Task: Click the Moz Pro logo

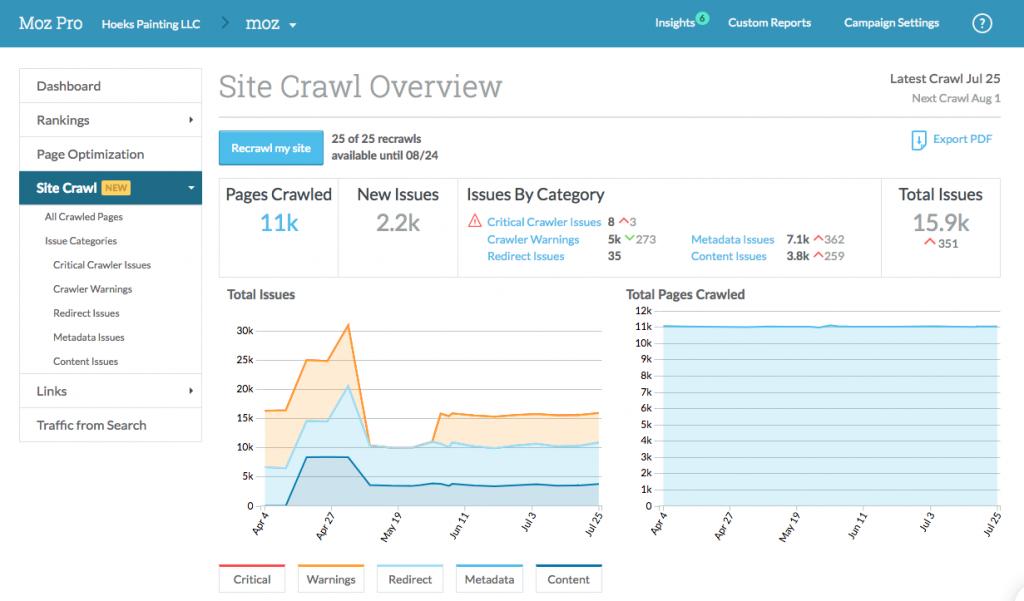Action: click(x=49, y=22)
